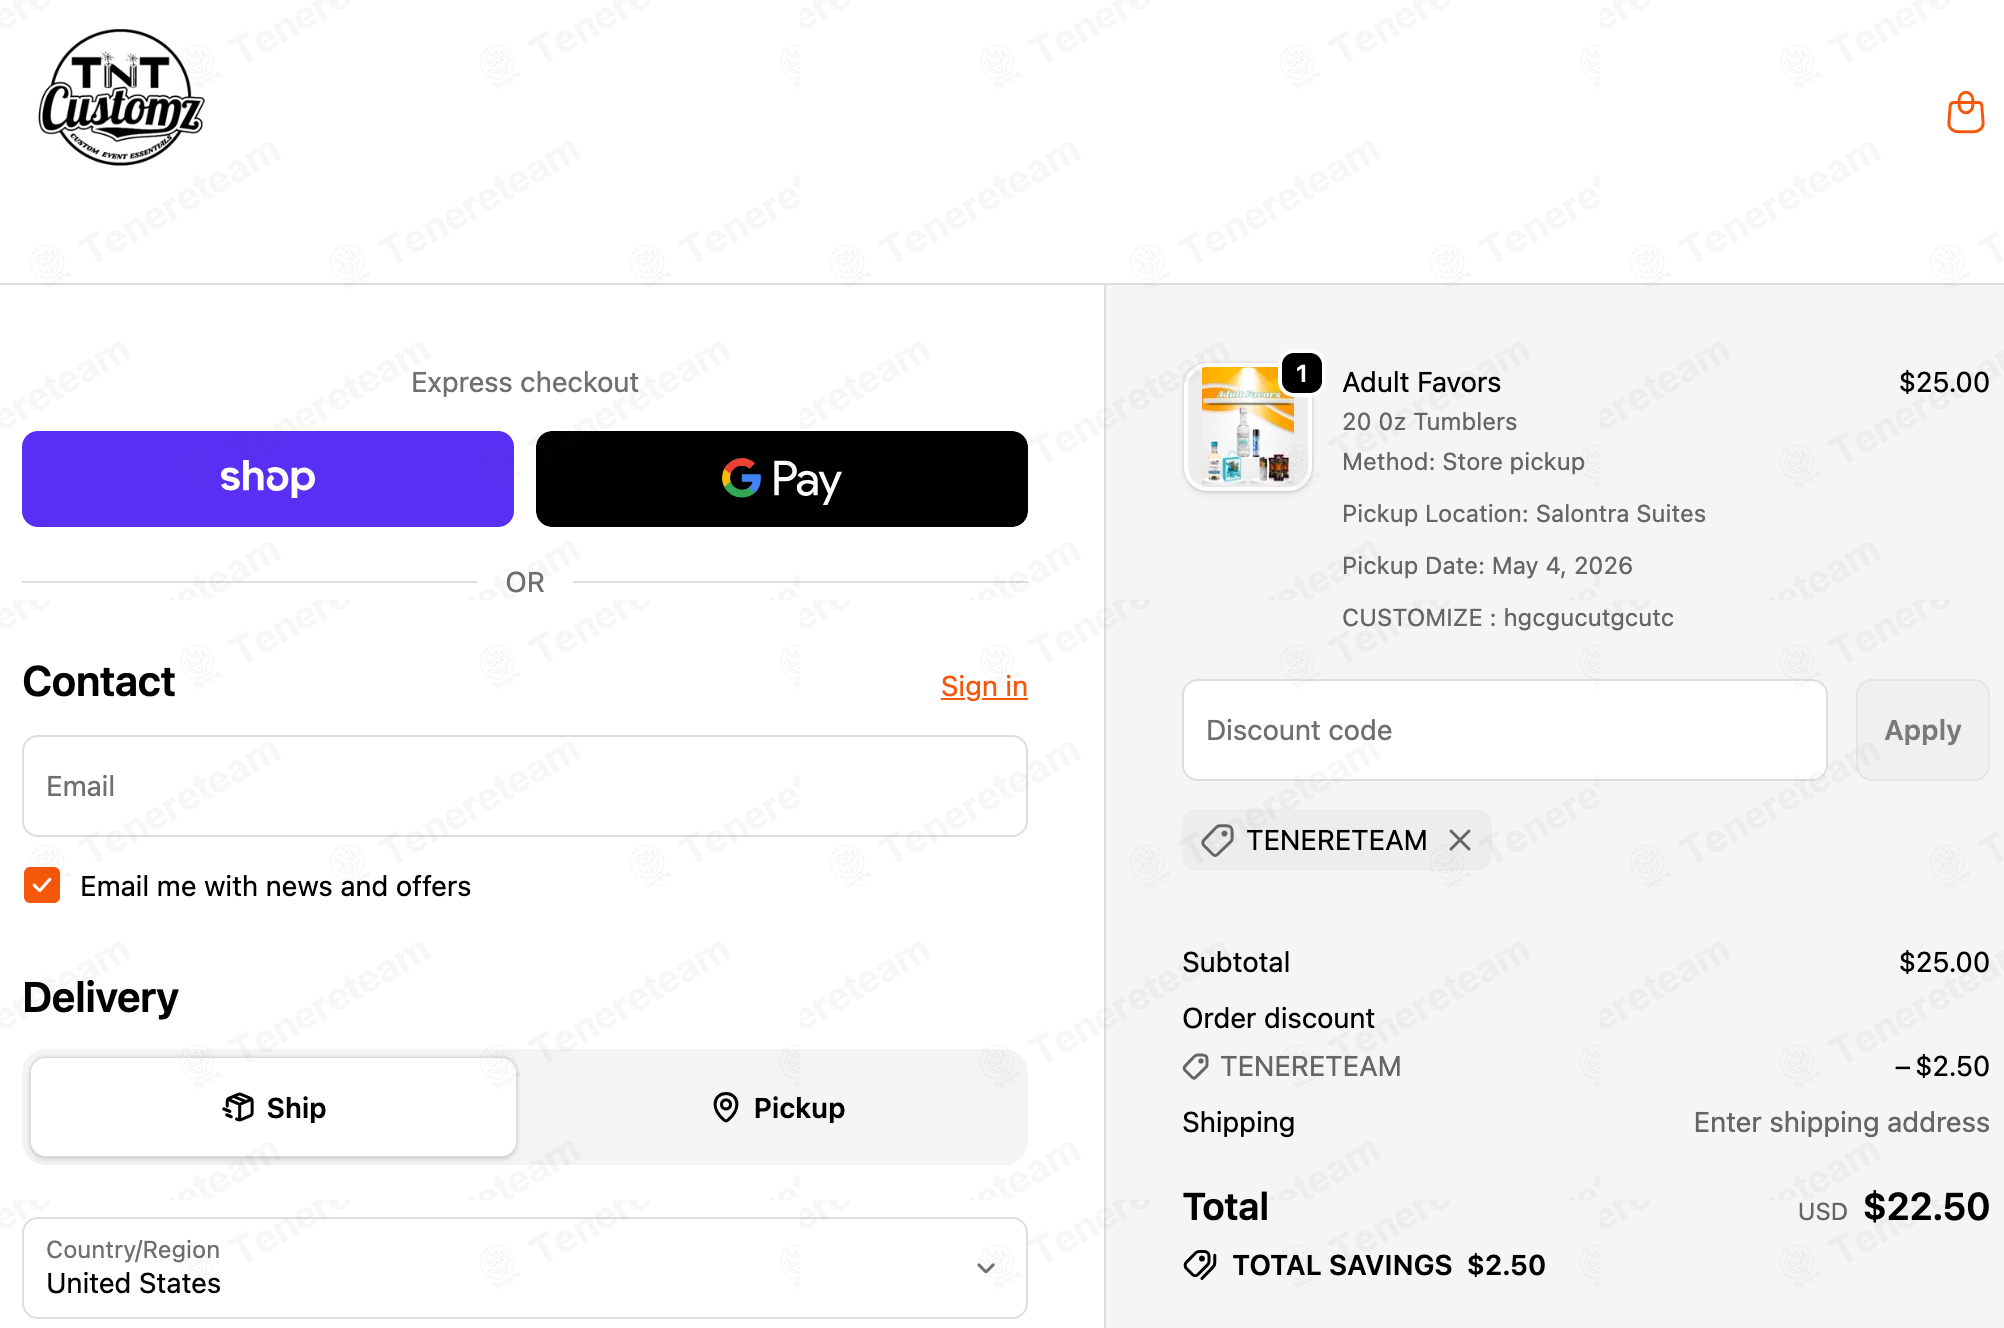Viewport: 2004px width, 1328px height.
Task: Click the Apply discount button
Action: 1922,730
